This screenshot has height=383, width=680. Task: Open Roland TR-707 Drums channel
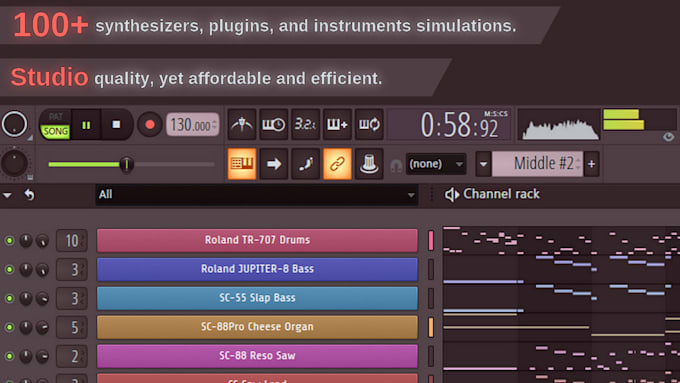257,240
